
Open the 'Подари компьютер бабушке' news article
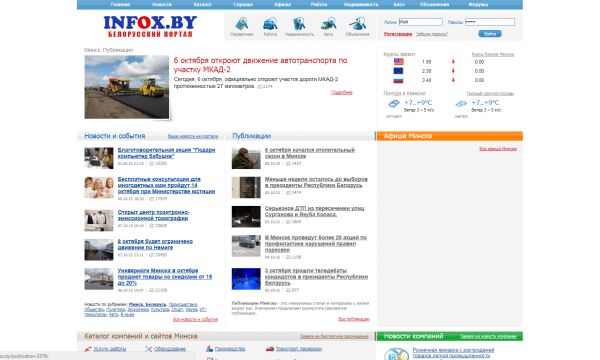click(166, 153)
